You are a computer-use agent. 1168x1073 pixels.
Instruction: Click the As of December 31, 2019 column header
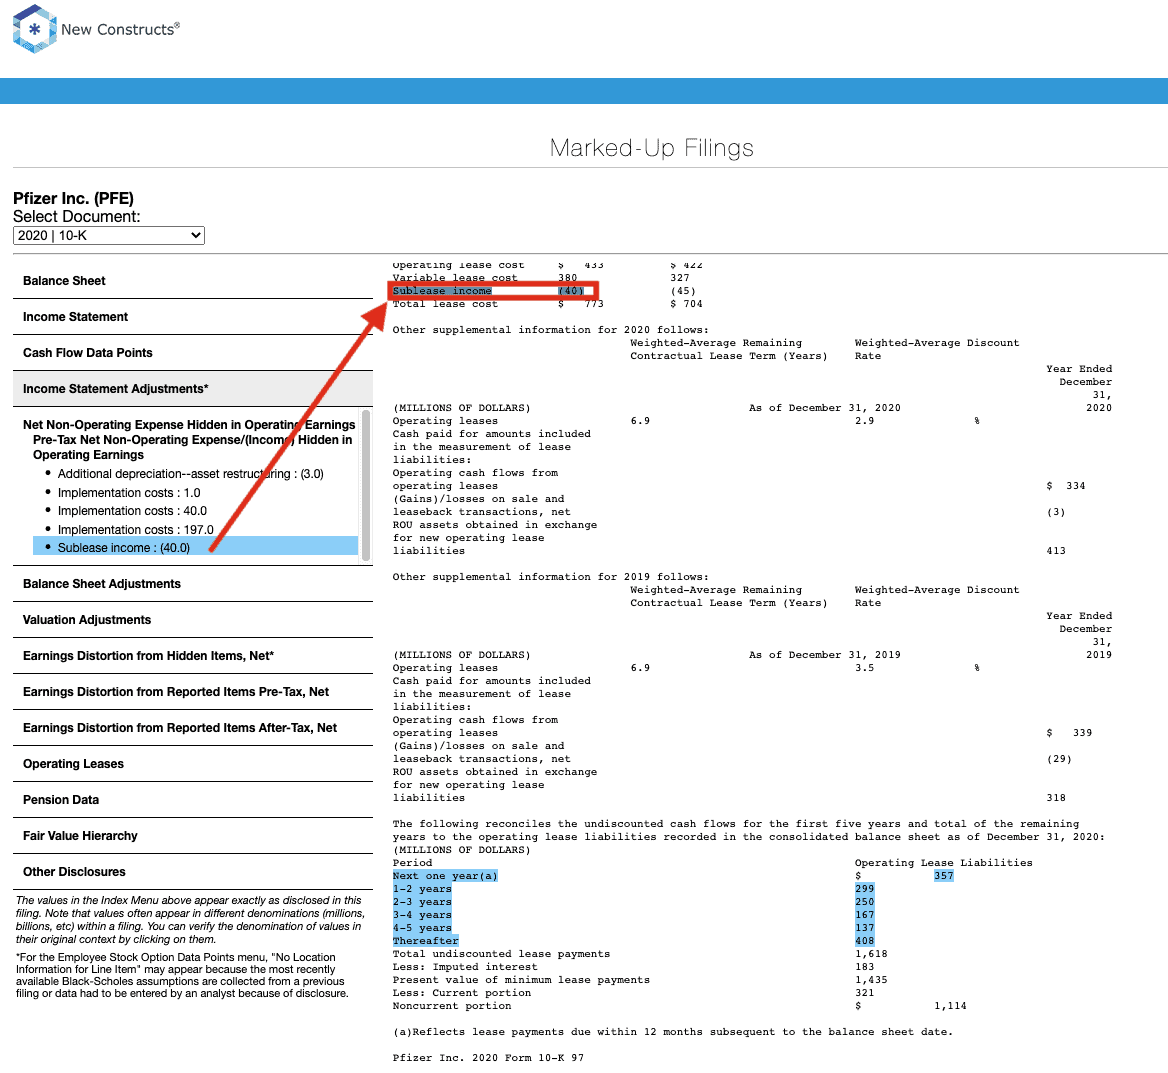pos(825,655)
